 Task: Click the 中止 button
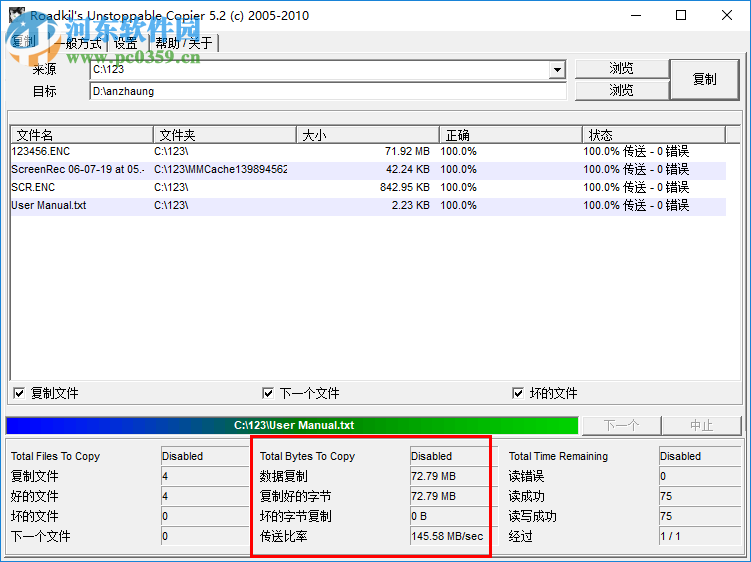click(x=702, y=425)
